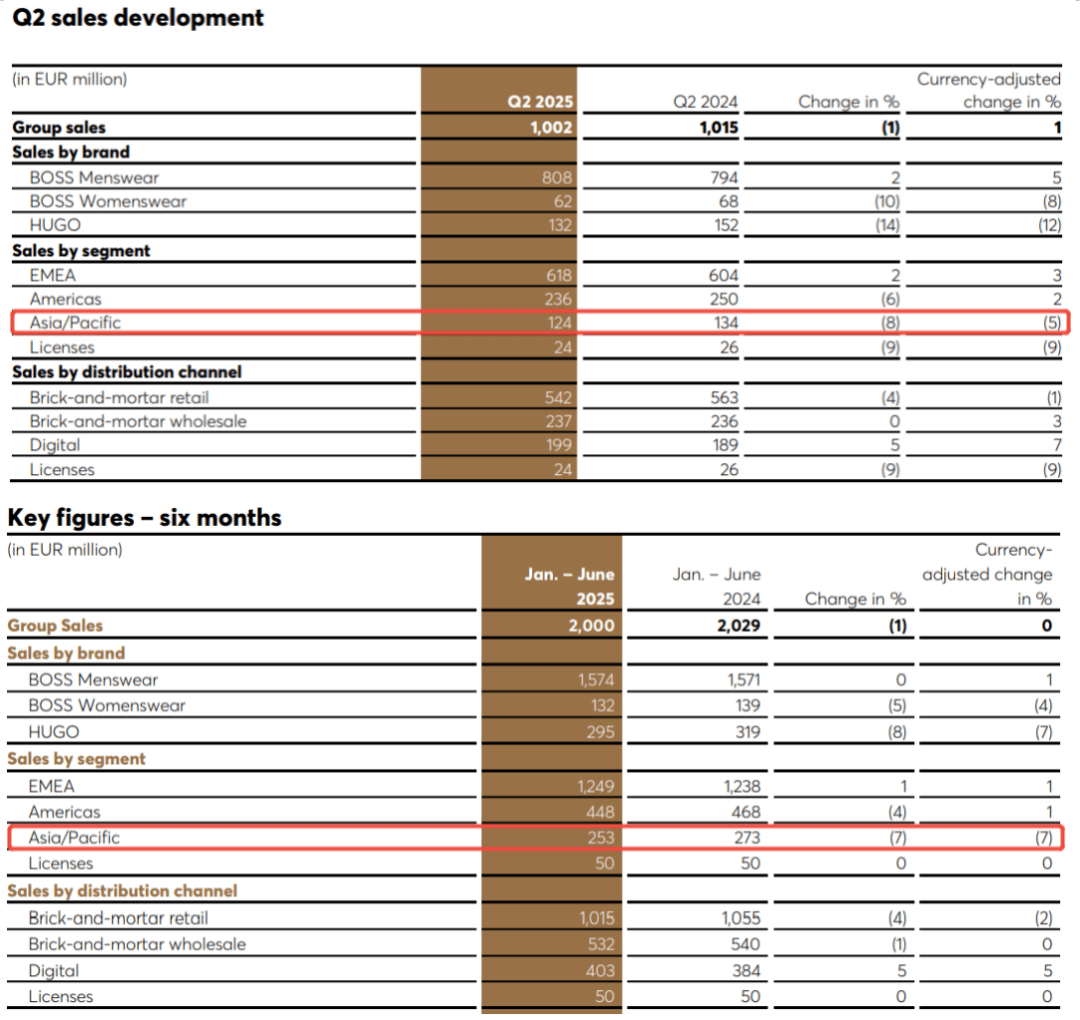Select BOSS Menswear six-month value "1,574"

click(x=596, y=680)
